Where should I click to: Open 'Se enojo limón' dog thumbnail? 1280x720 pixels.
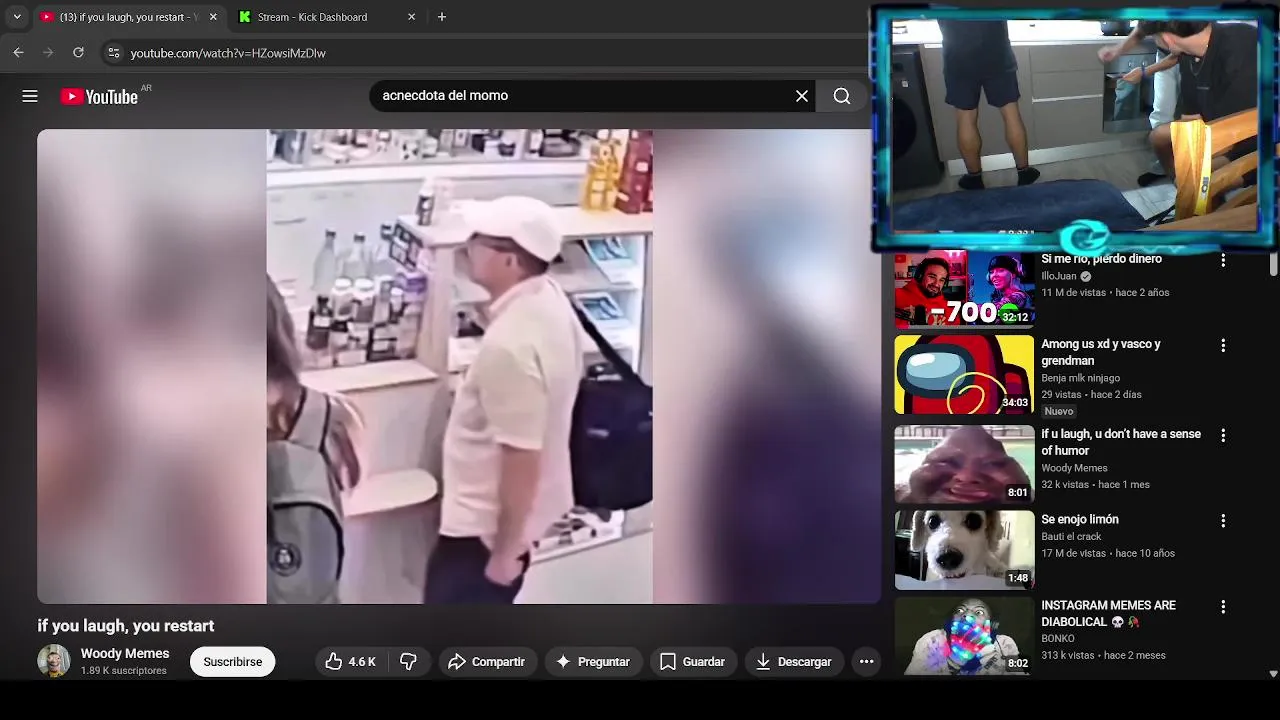(x=964, y=549)
